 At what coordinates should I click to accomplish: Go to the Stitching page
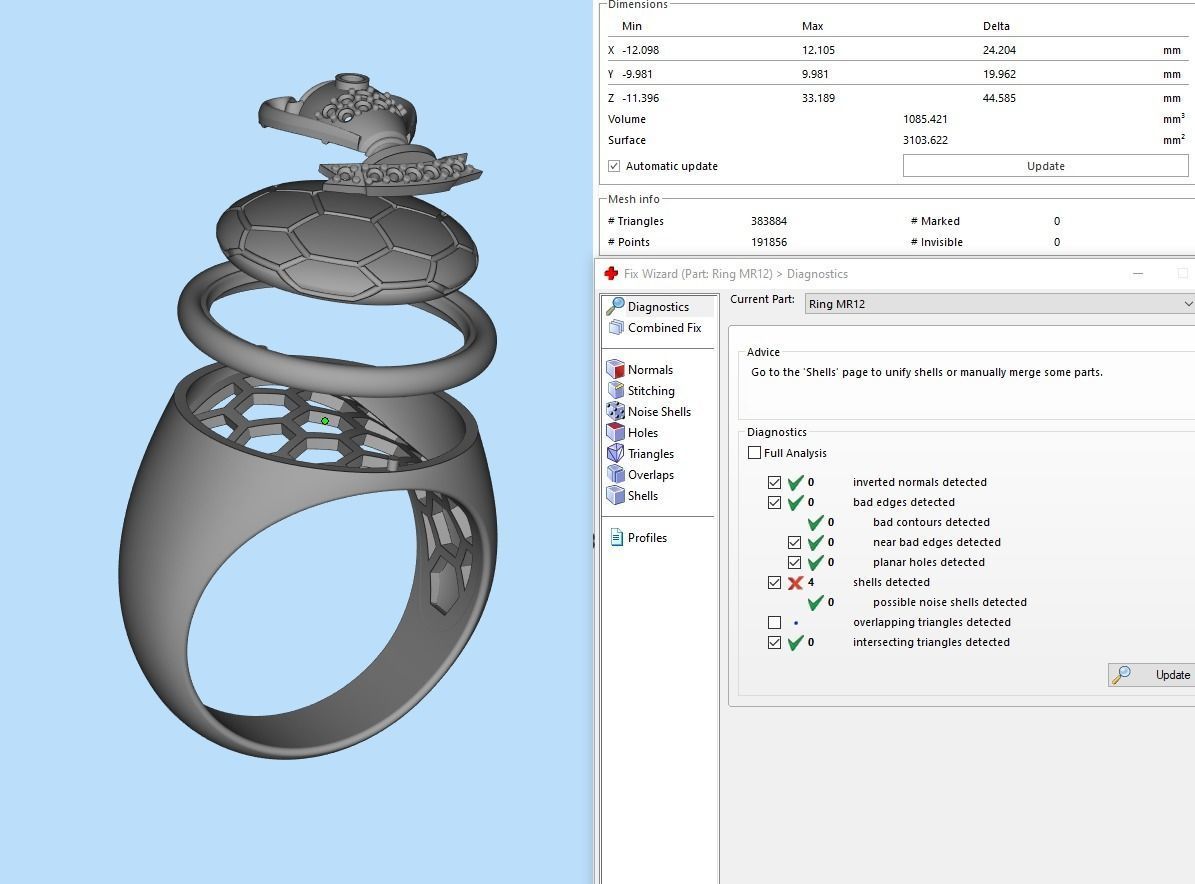point(651,390)
